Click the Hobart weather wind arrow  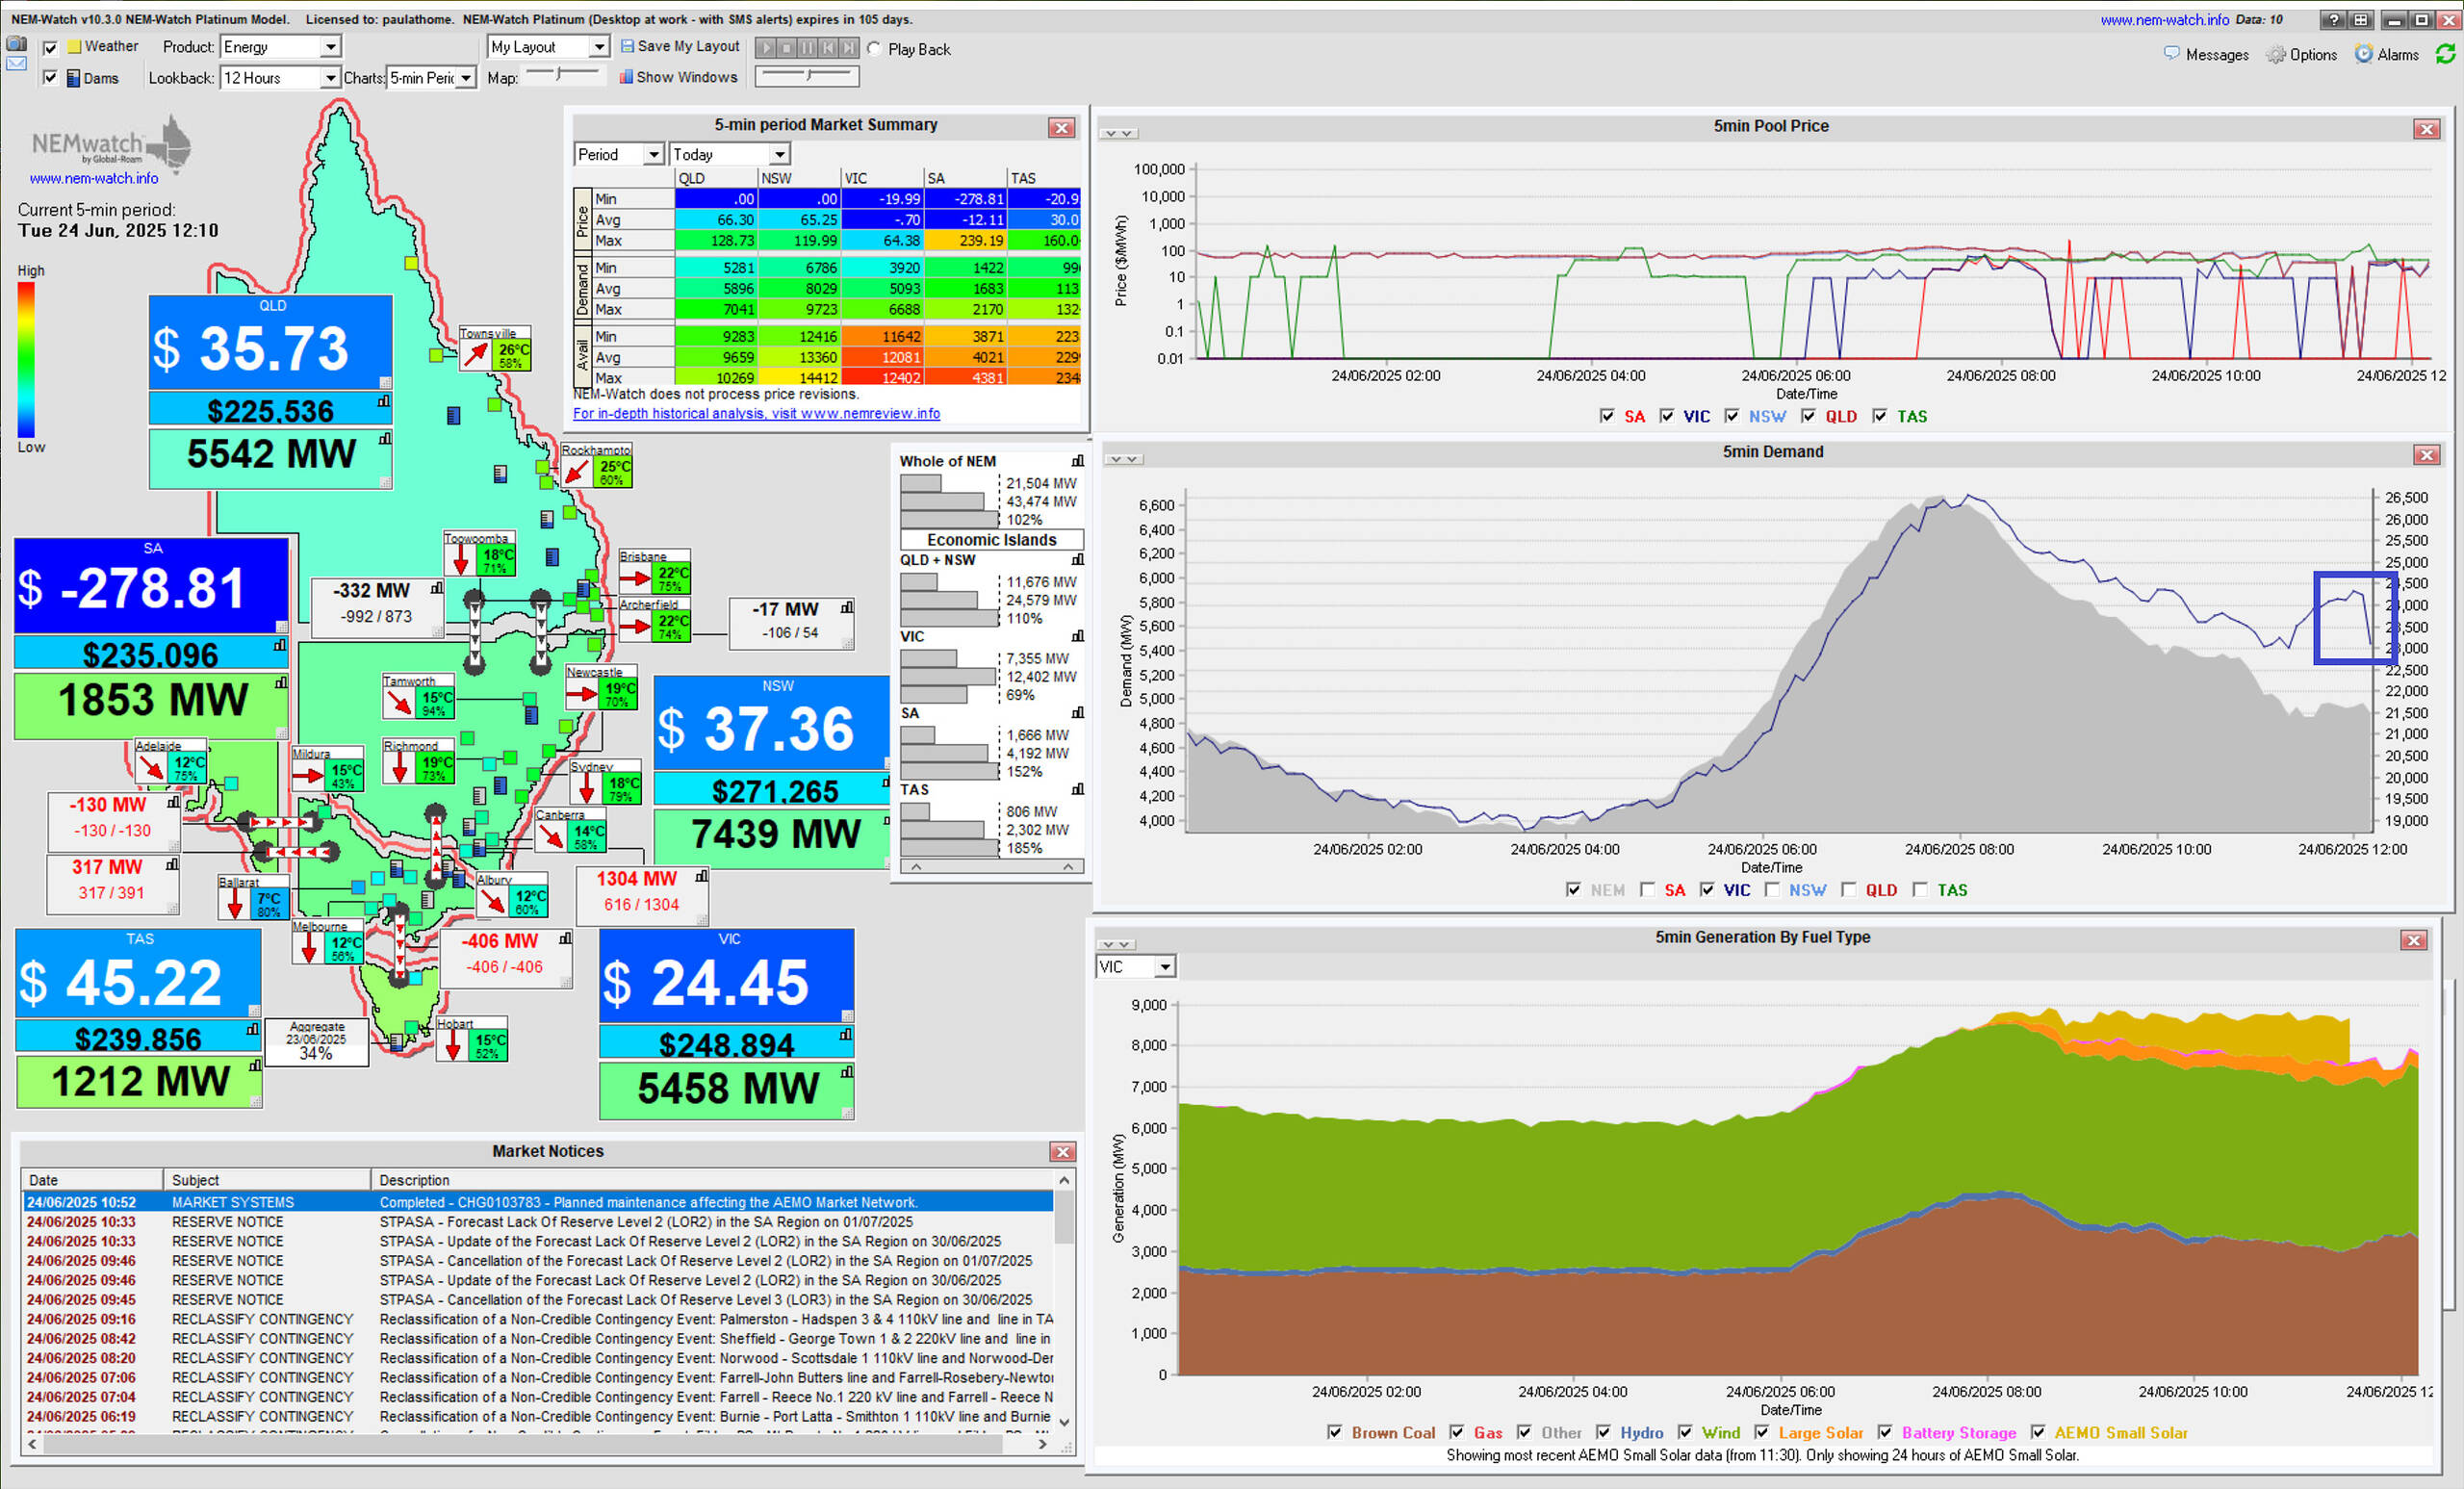pyautogui.click(x=452, y=1045)
